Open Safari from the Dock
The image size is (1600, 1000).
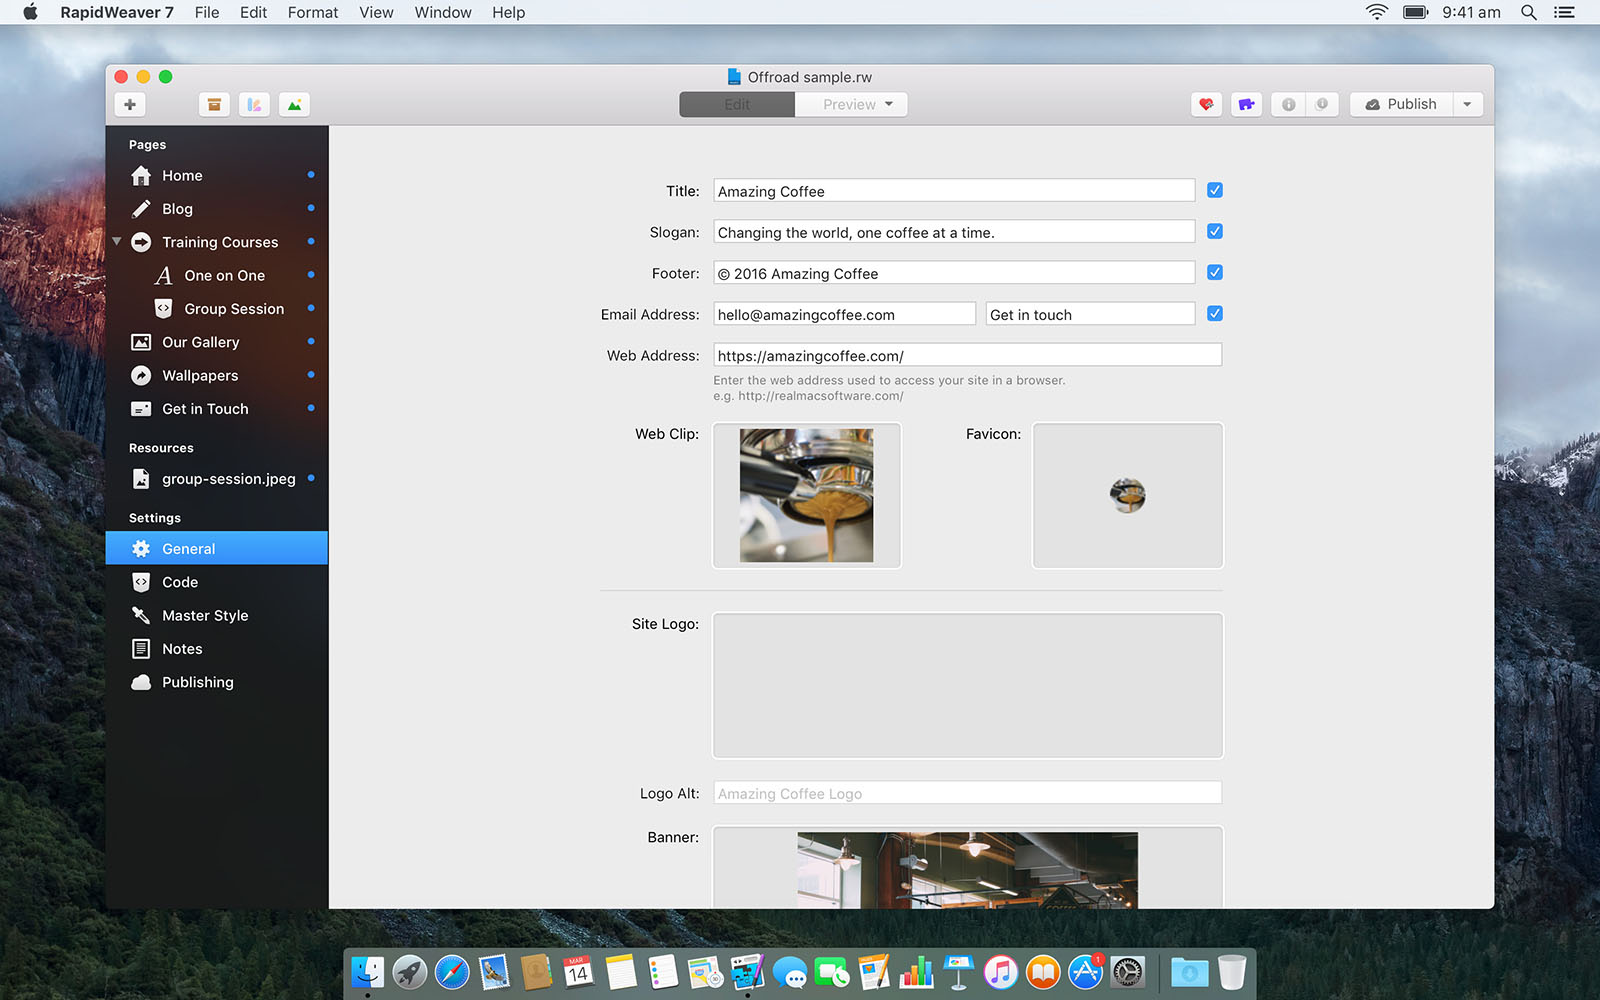[x=451, y=971]
